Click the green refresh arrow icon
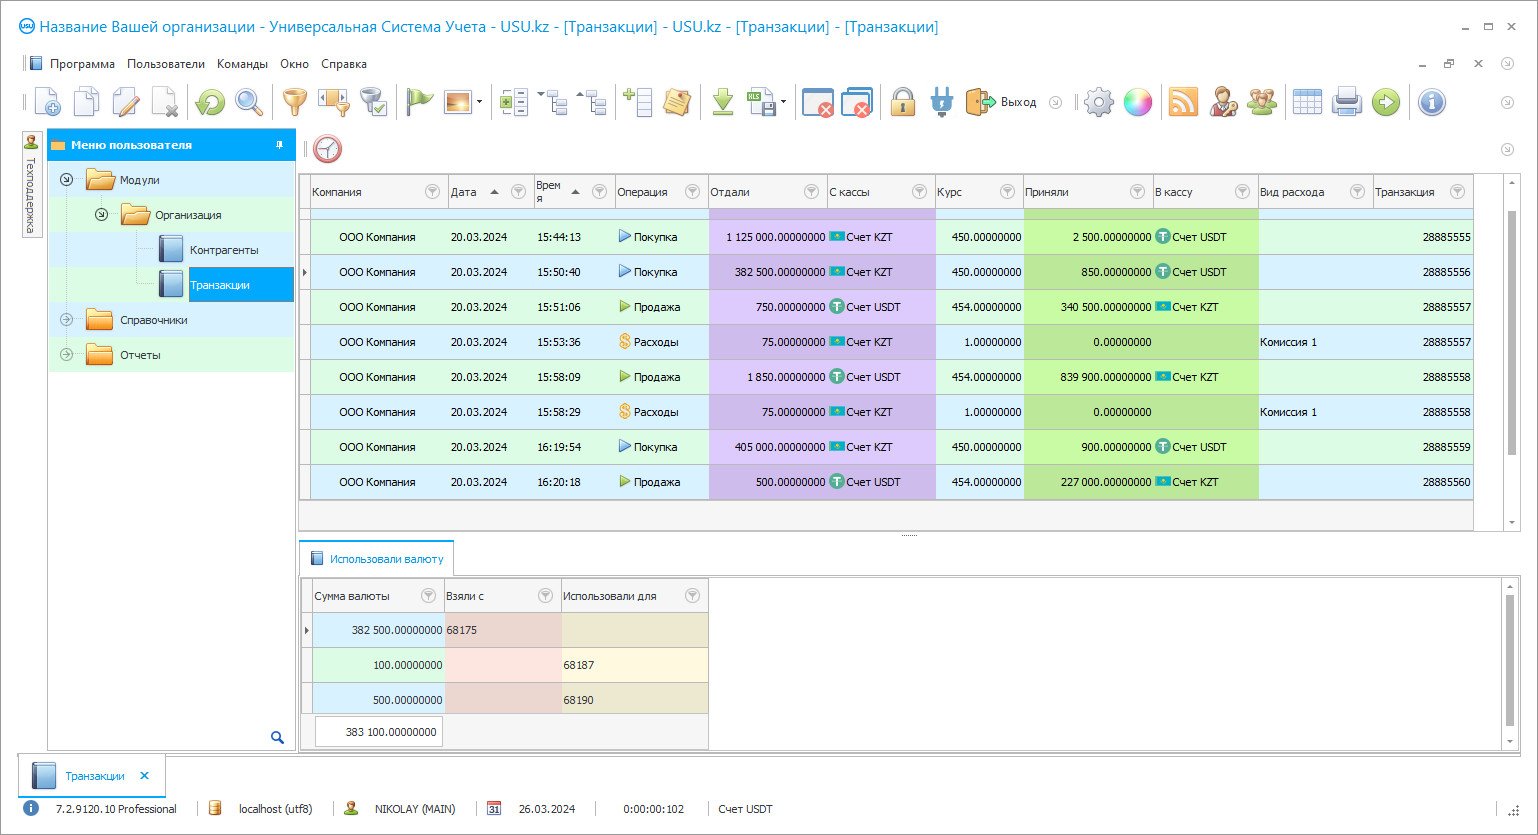 (210, 102)
